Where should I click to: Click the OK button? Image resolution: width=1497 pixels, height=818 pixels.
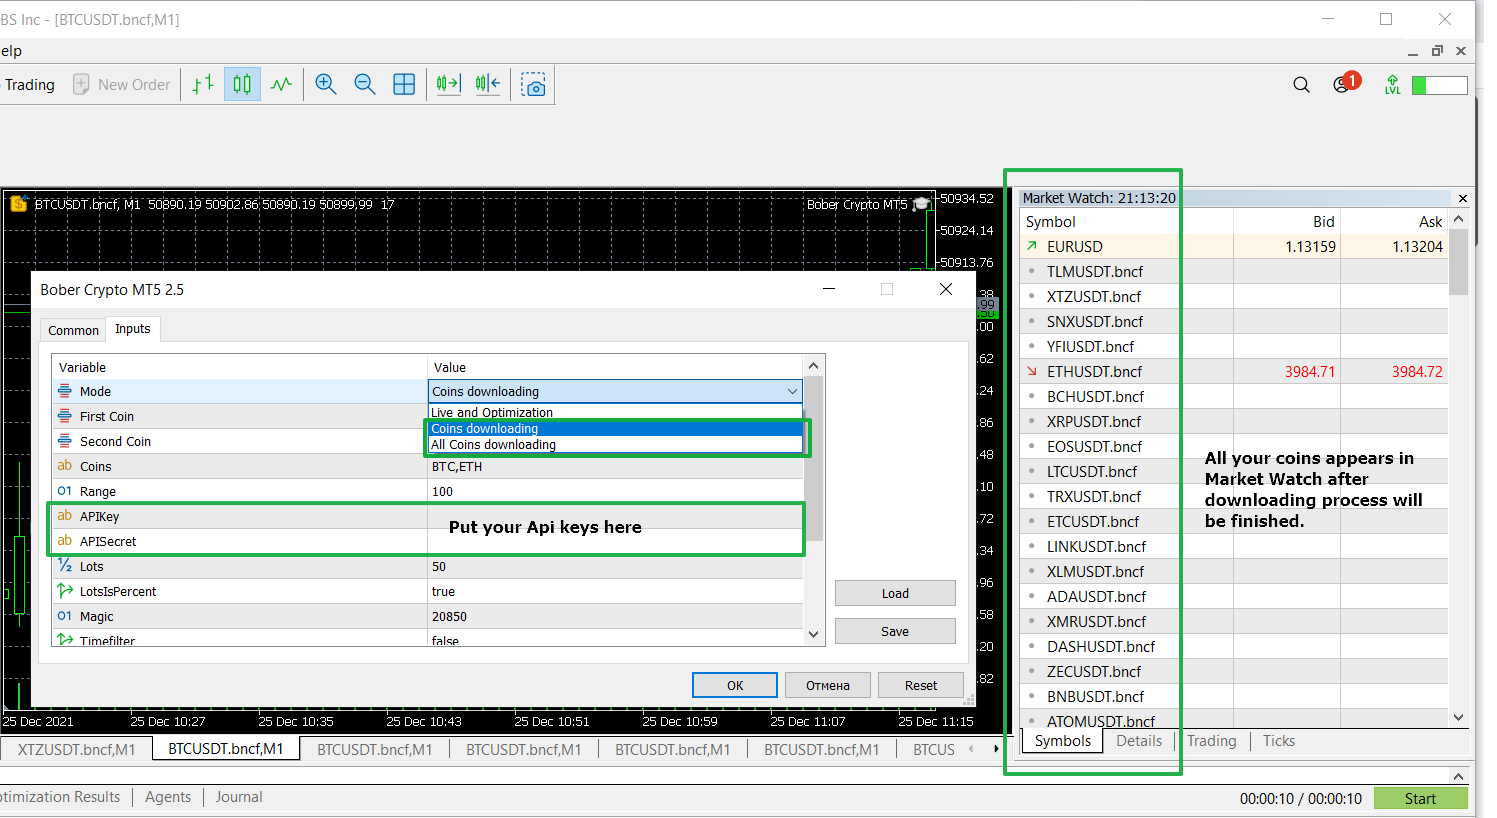point(735,685)
